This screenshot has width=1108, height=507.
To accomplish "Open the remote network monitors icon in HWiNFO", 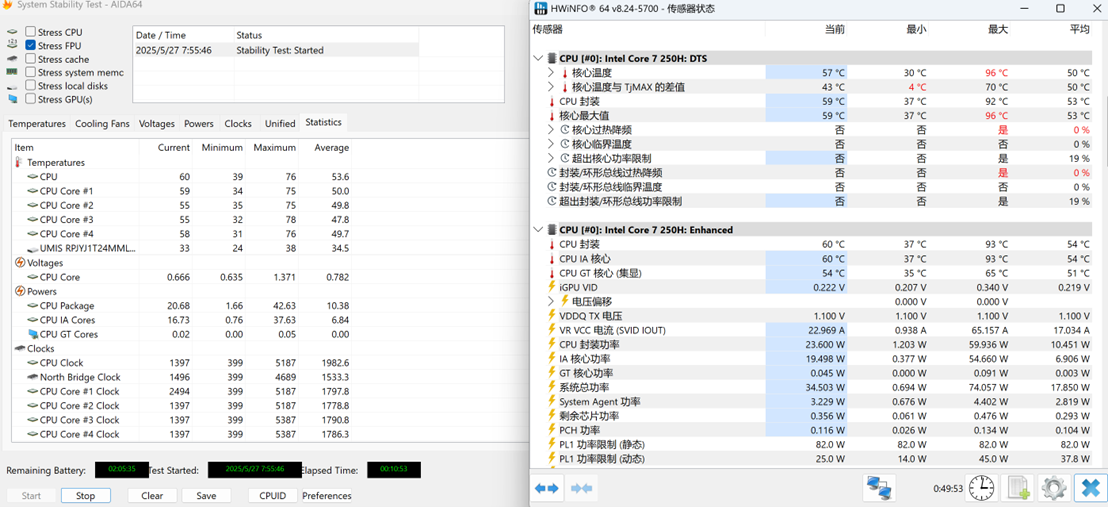I will [x=880, y=488].
